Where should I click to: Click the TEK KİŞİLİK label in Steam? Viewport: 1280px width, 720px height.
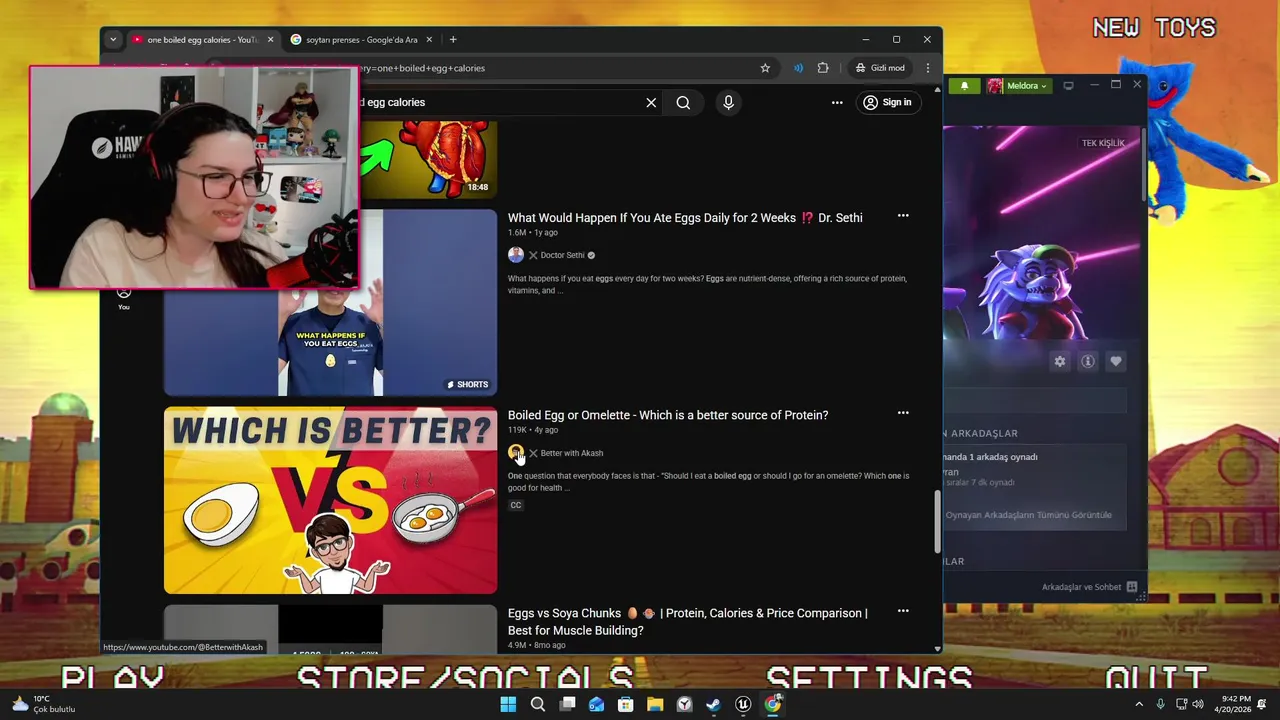point(1103,143)
